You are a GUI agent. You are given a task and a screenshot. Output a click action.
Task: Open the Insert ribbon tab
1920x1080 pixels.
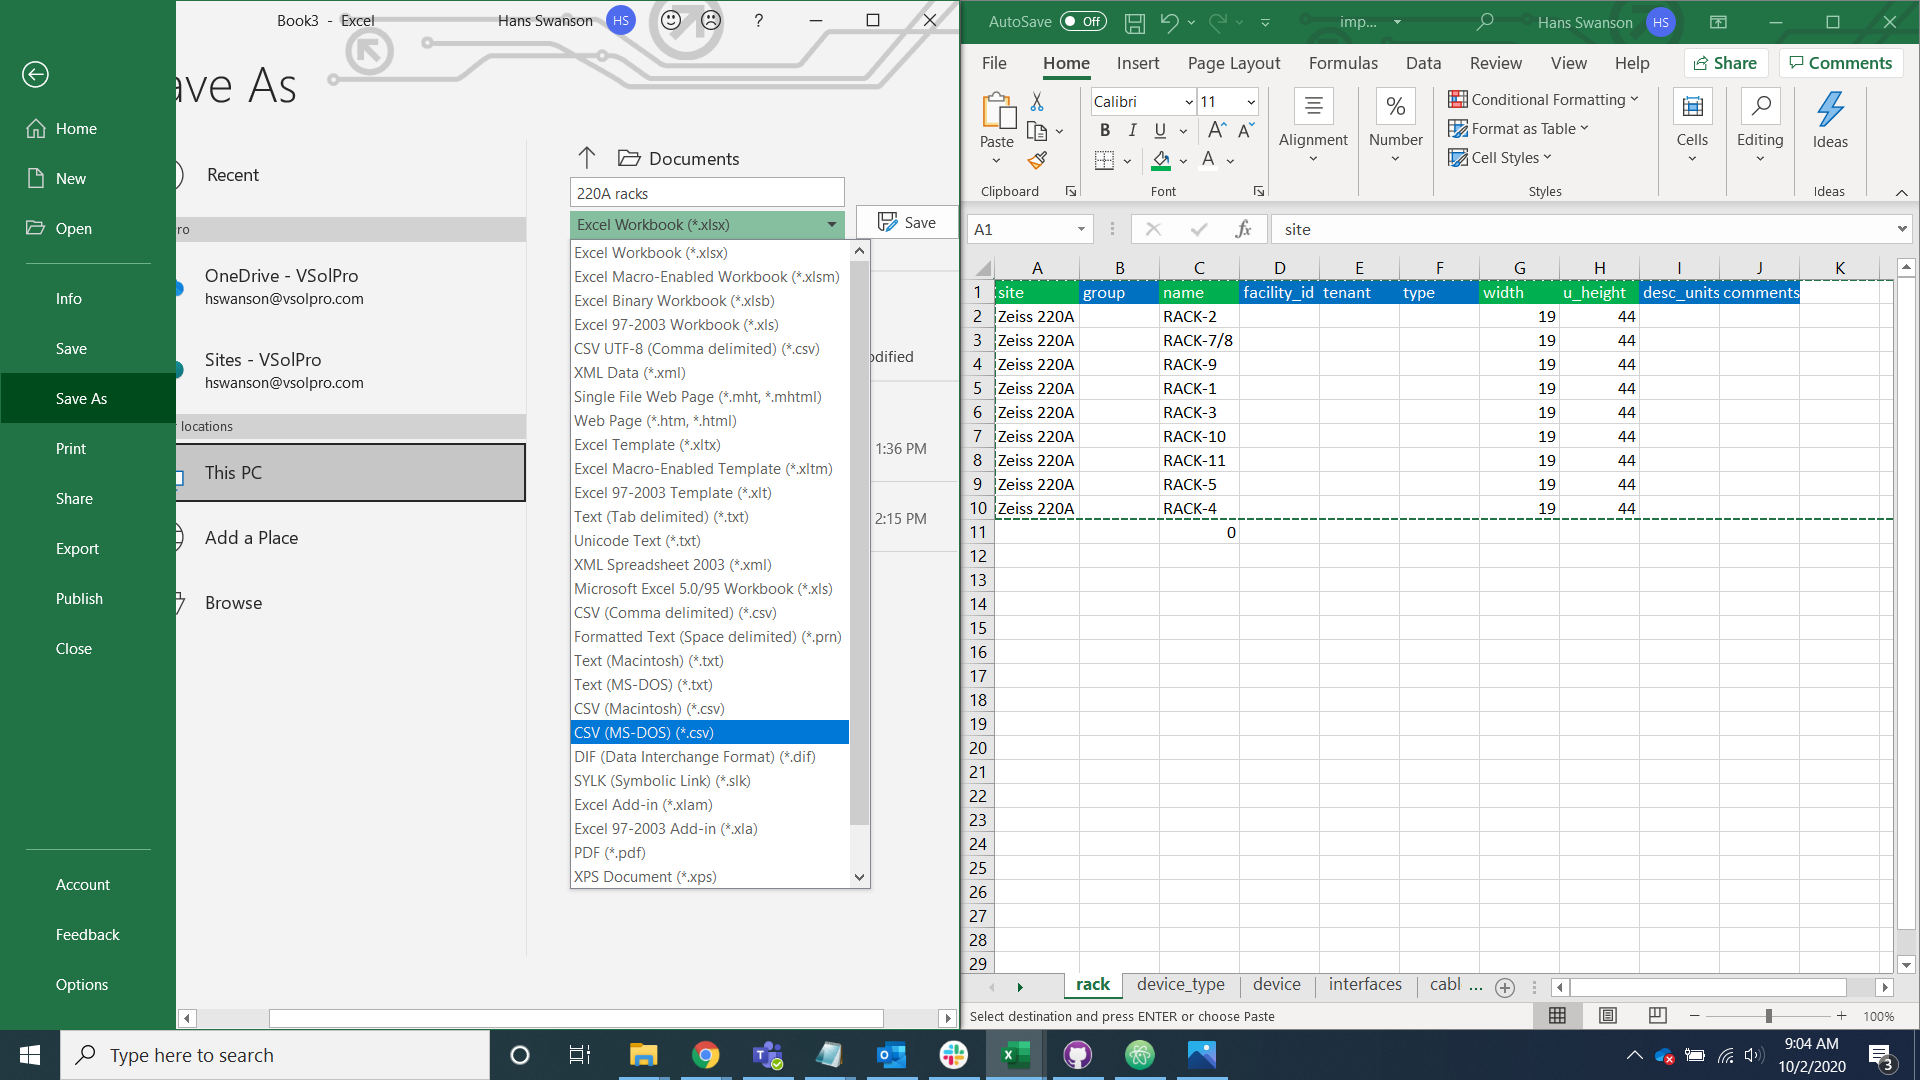click(x=1137, y=63)
